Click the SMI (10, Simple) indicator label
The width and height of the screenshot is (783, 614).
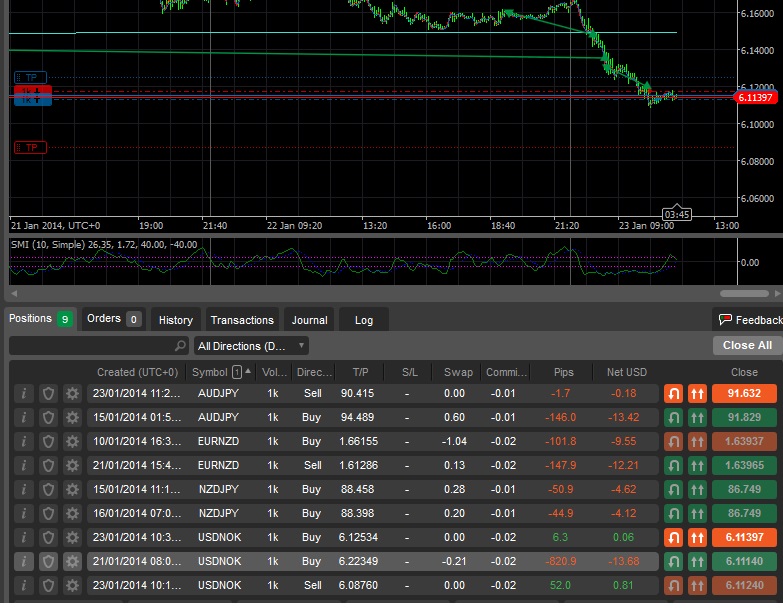[x=104, y=245]
